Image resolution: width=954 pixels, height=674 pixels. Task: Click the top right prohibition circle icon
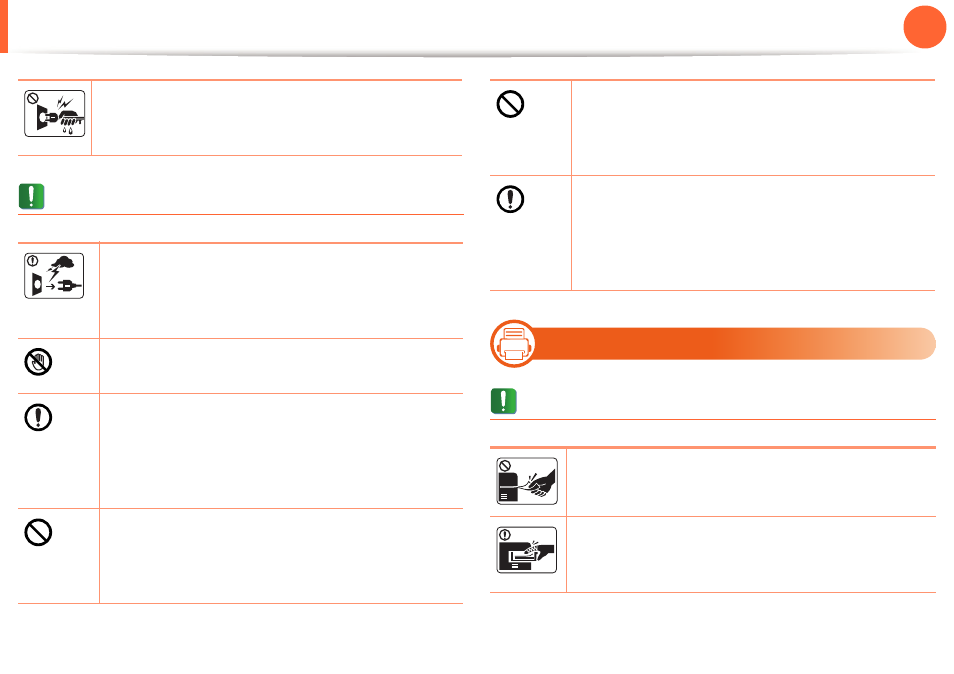510,104
